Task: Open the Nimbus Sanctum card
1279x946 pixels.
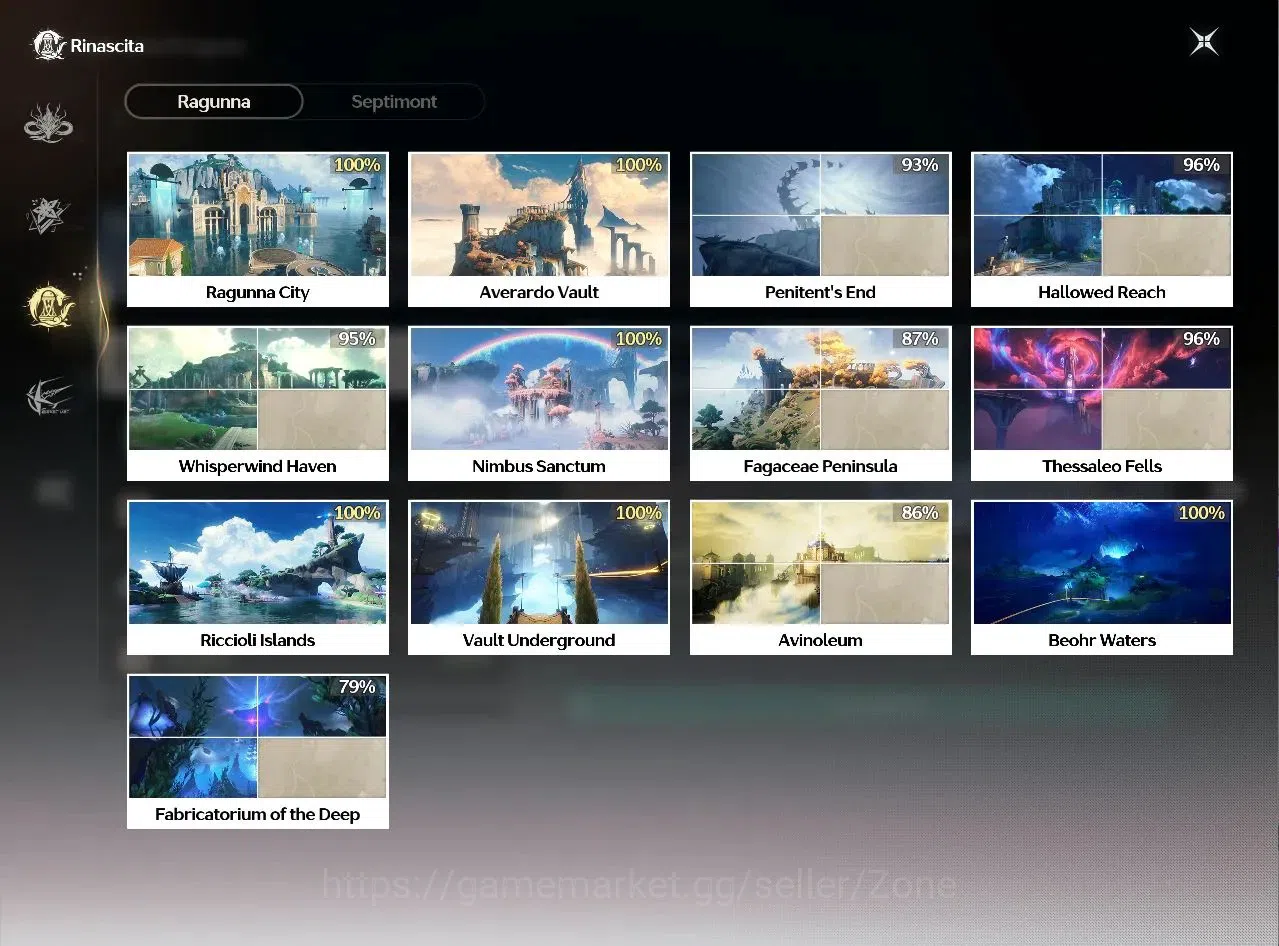Action: (539, 404)
